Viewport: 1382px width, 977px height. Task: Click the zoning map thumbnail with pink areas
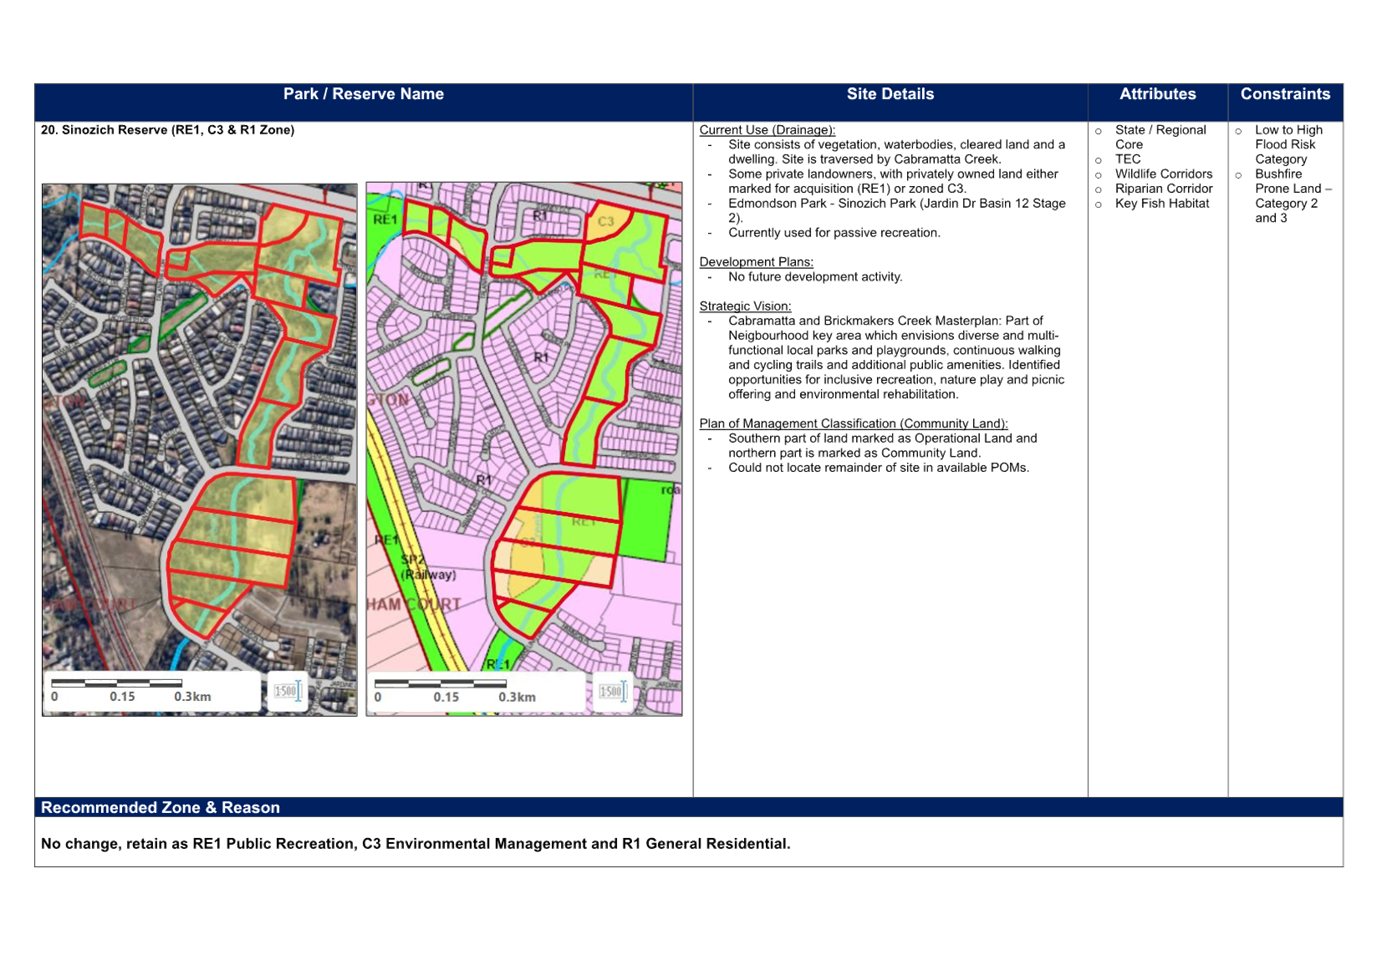(524, 449)
